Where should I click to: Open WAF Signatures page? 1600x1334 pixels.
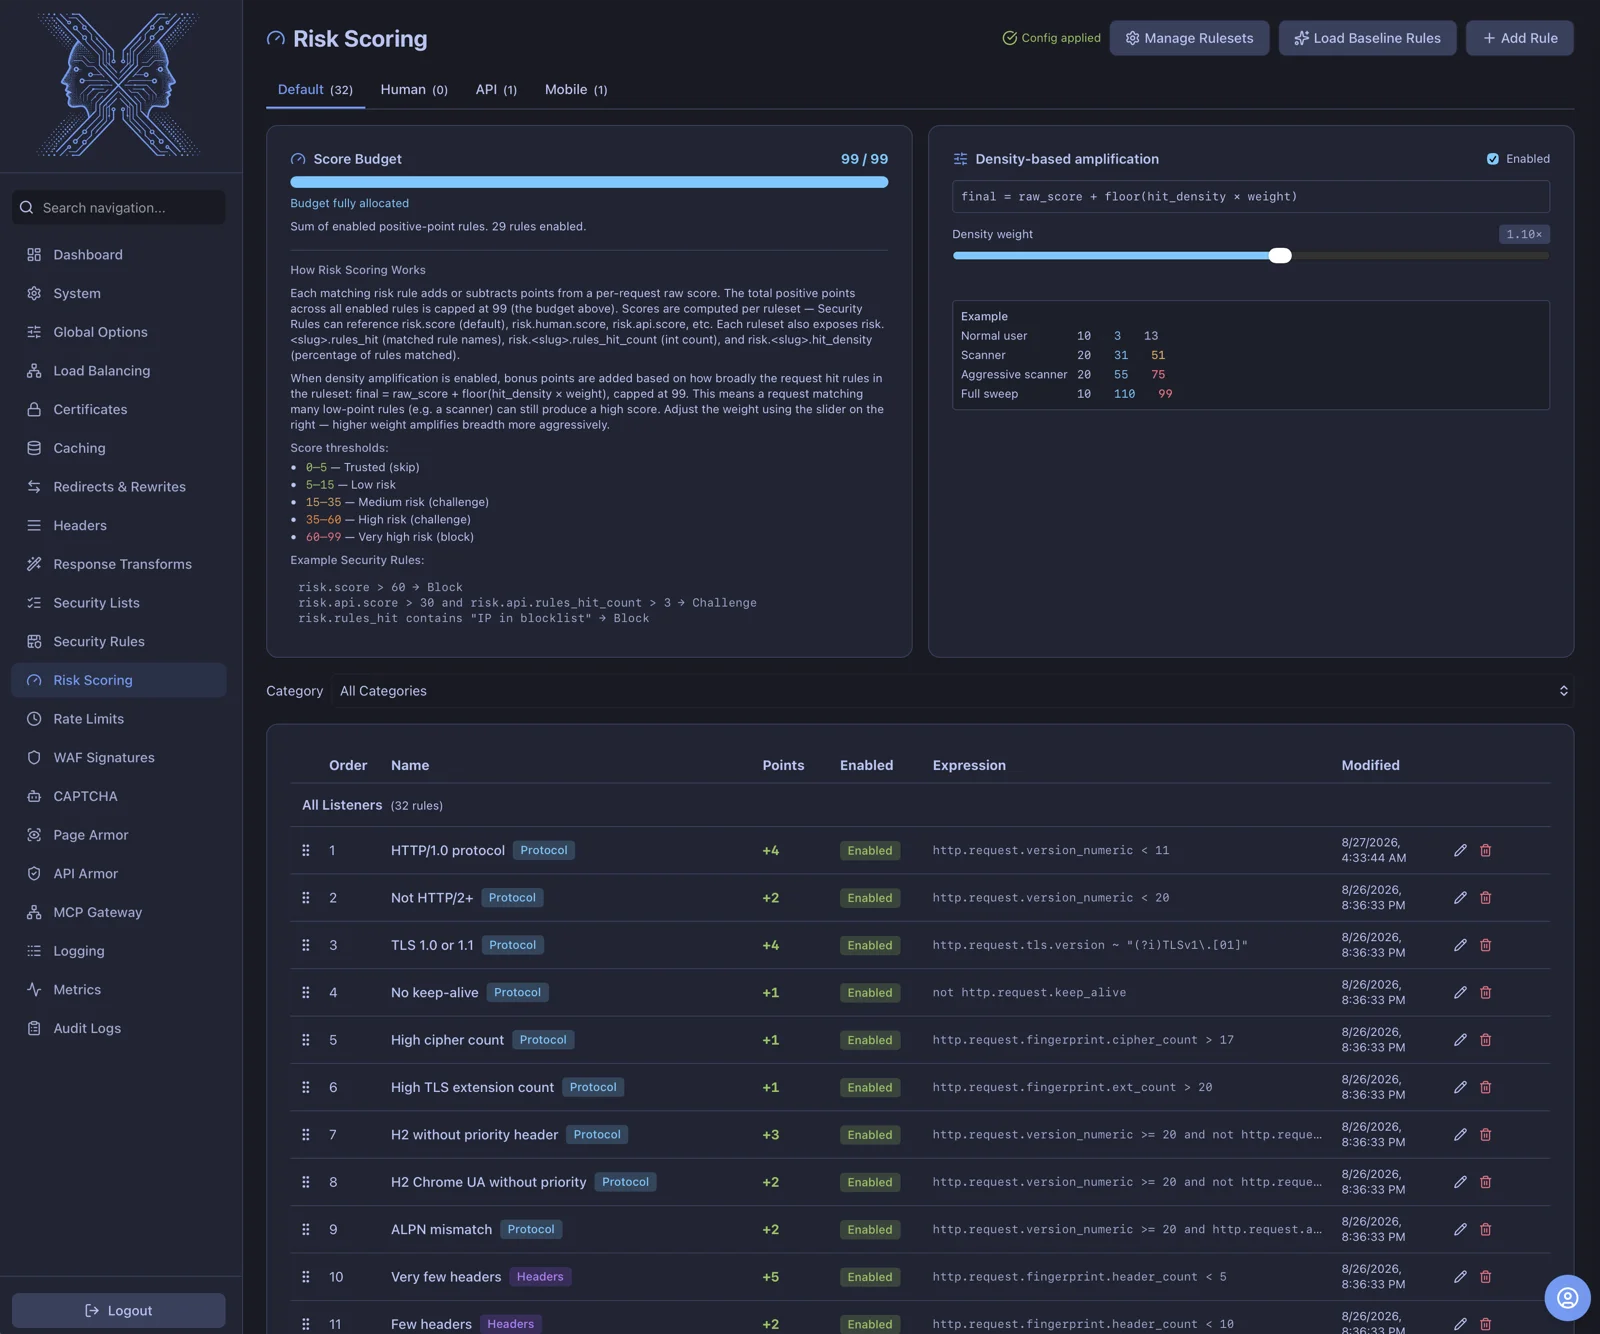point(118,757)
